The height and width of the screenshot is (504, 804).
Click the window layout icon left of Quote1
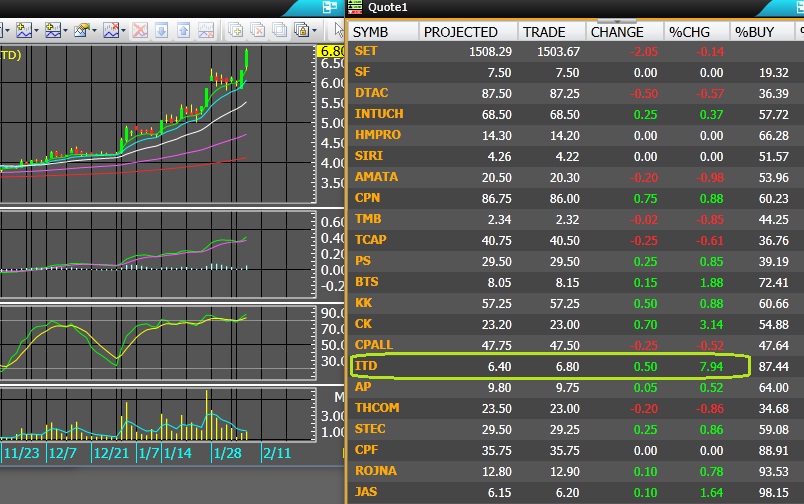click(330, 7)
